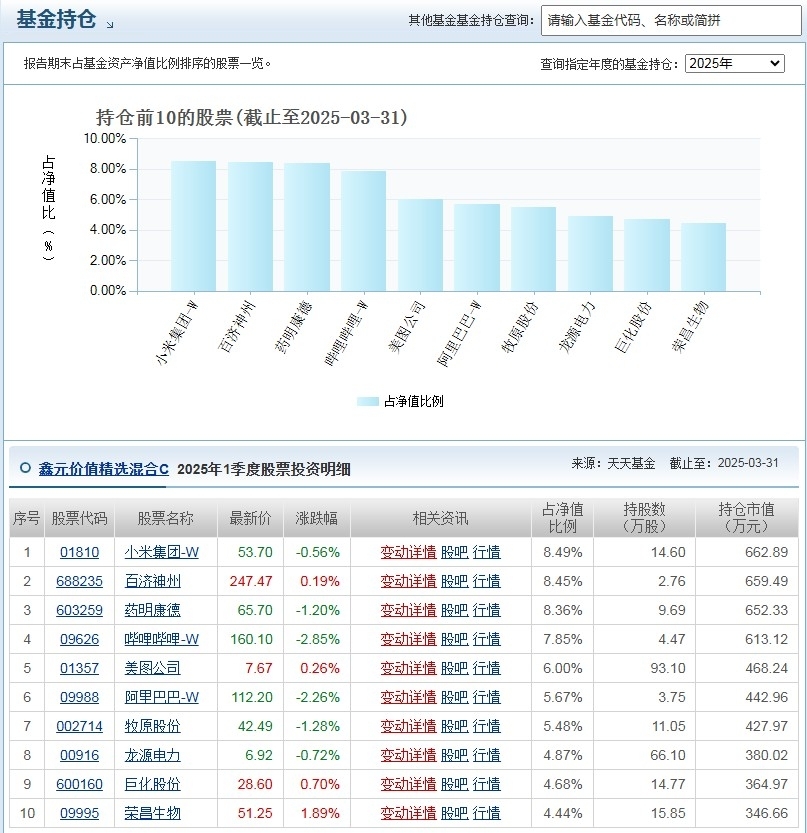Open 行情 for 药明康德
The image size is (807, 833).
pos(487,610)
